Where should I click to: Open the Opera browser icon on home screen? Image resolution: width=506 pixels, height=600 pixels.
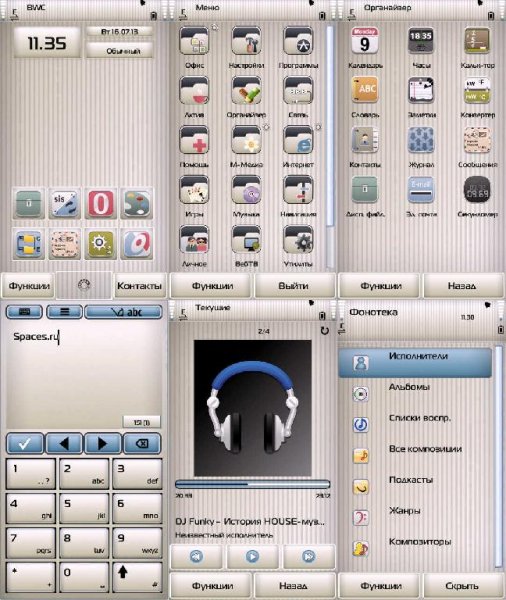[x=101, y=204]
